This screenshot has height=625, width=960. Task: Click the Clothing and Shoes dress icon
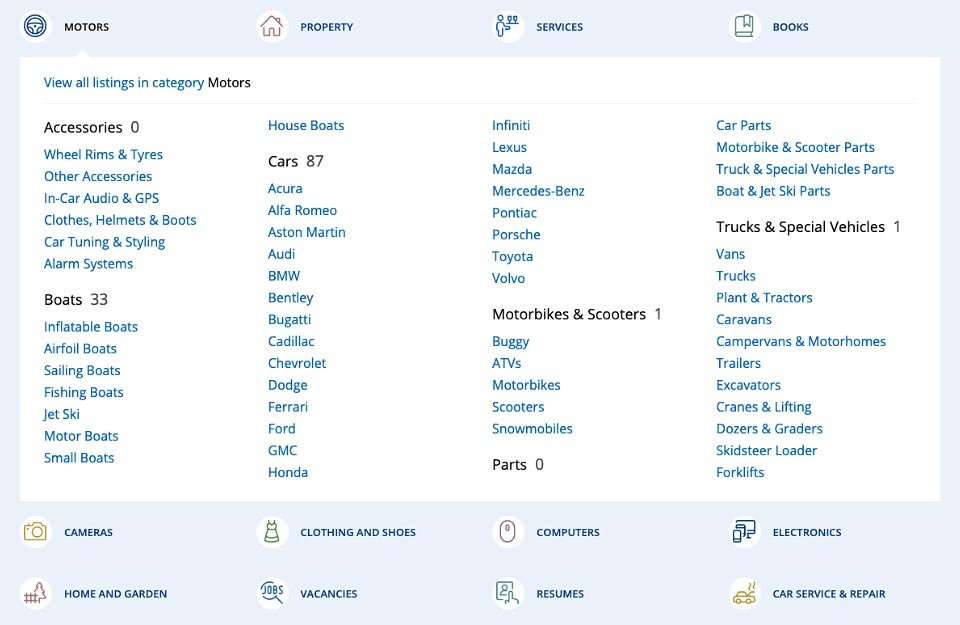(272, 532)
